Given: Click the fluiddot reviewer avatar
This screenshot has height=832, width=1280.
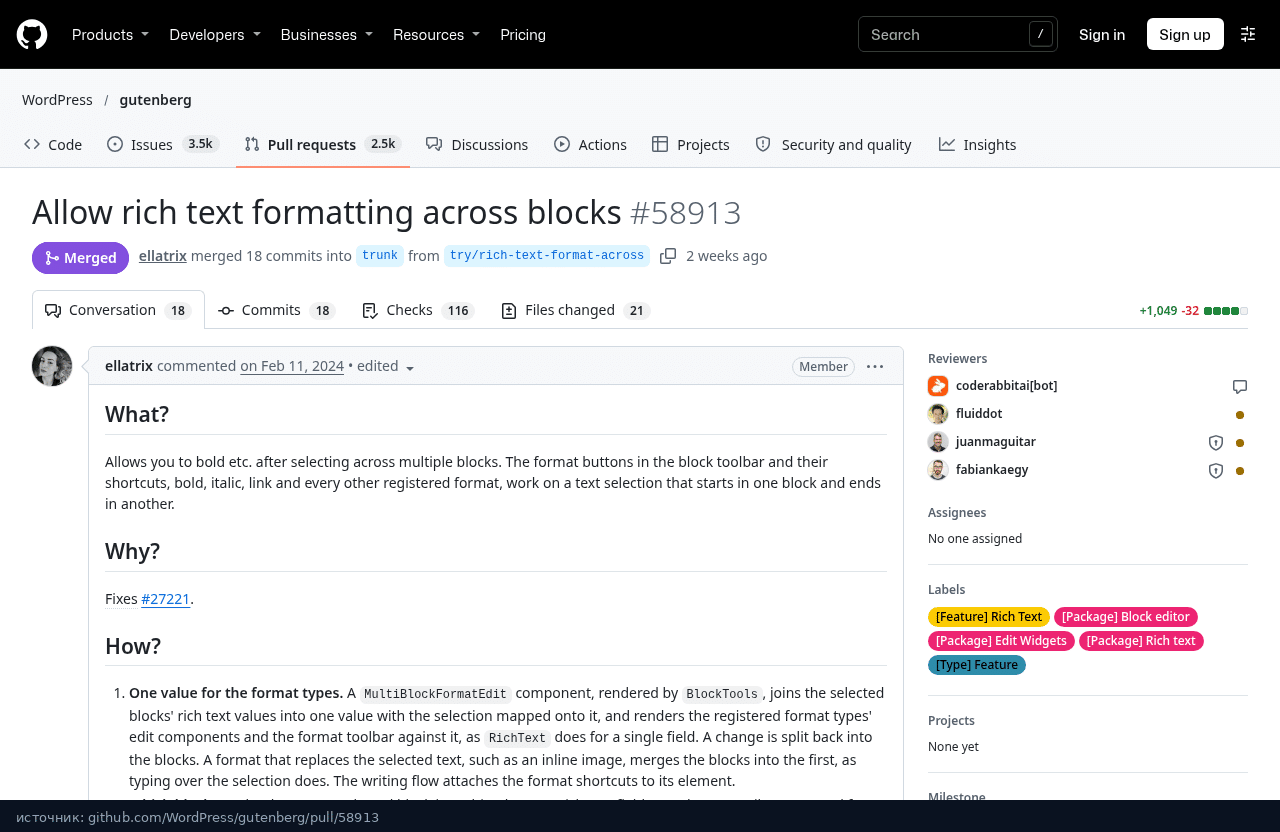Looking at the screenshot, I should 938,414.
